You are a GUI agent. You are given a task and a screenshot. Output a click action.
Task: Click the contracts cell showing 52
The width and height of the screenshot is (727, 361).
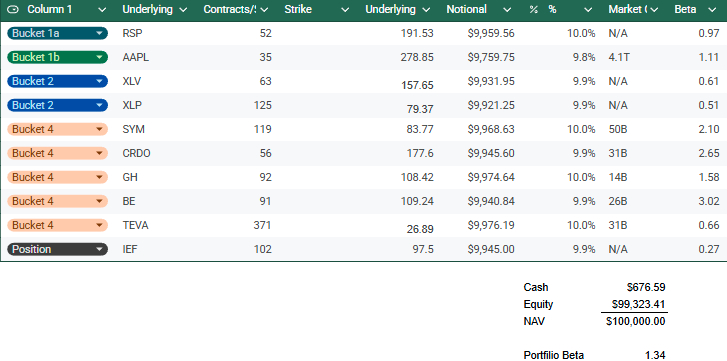point(266,33)
